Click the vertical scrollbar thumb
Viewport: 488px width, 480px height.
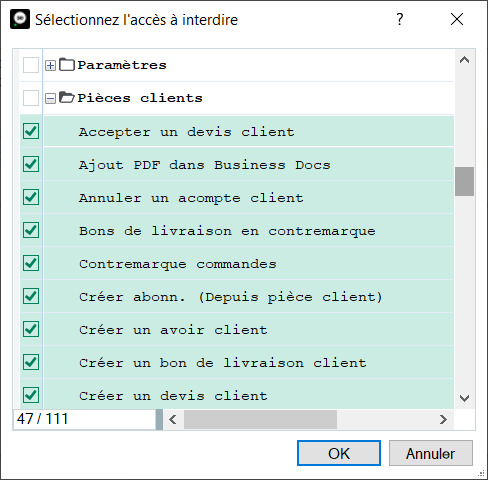click(x=464, y=182)
